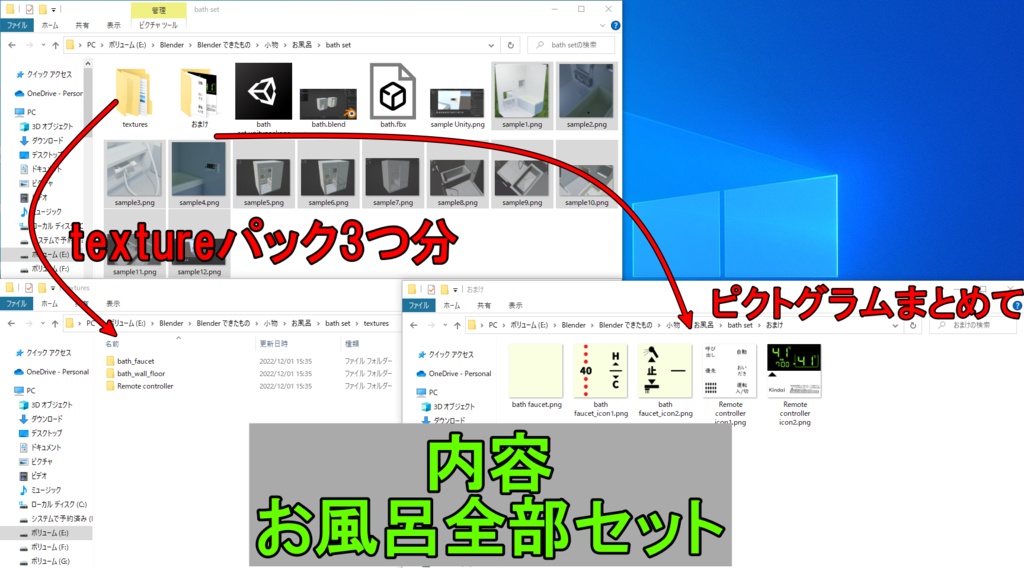Select sample5.png thumbnail
Image resolution: width=1024 pixels, height=568 pixels.
click(x=263, y=176)
